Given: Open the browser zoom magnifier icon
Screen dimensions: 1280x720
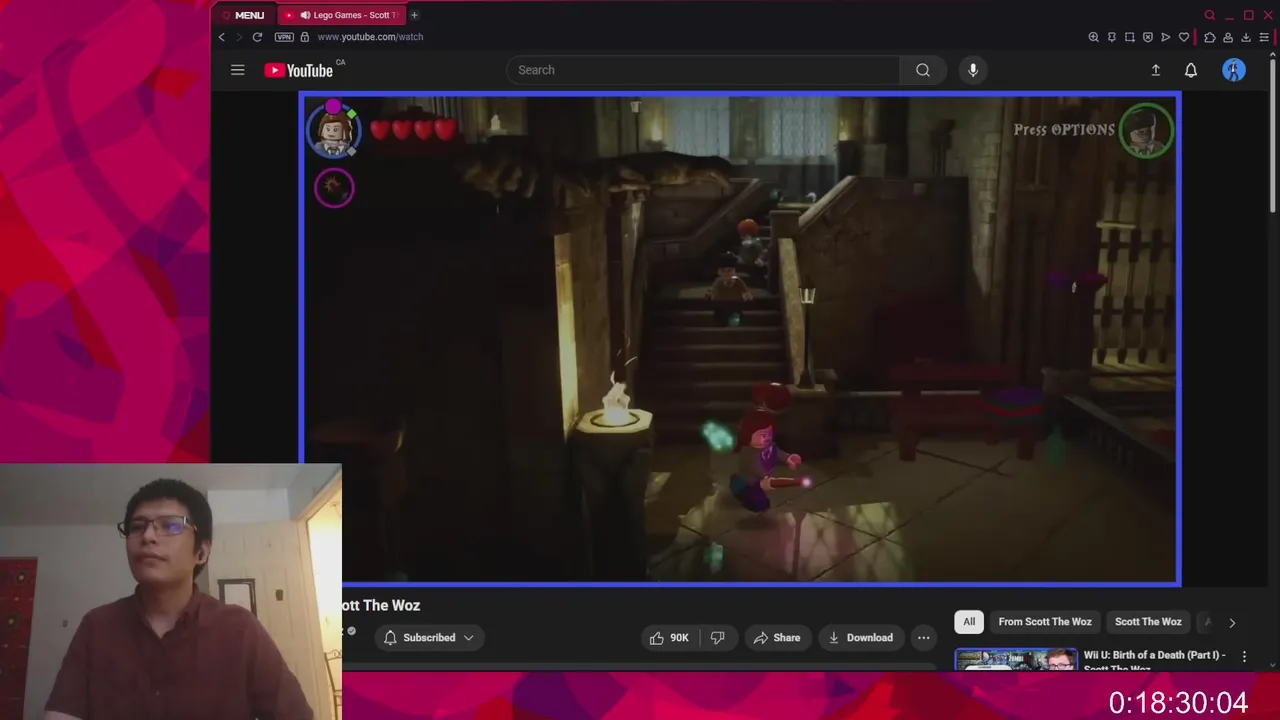Looking at the screenshot, I should (1093, 37).
